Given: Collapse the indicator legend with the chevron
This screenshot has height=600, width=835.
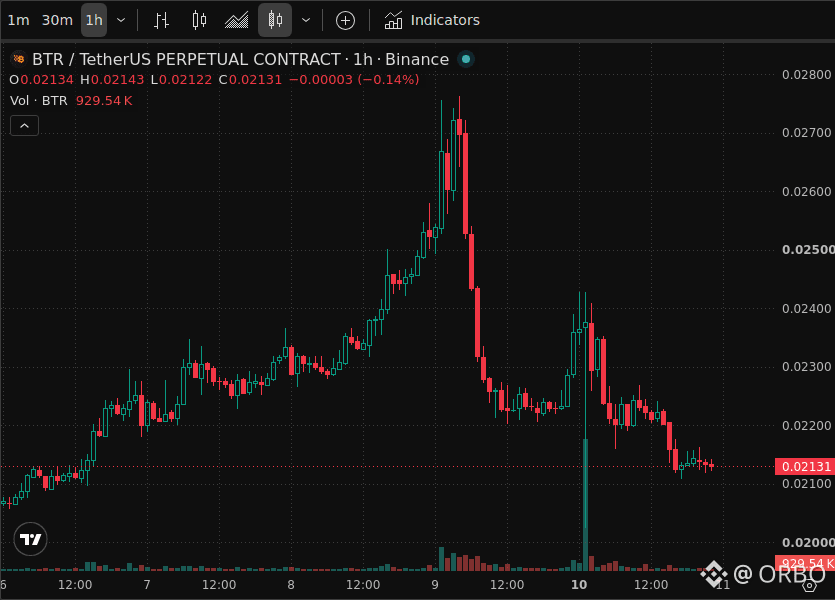Looking at the screenshot, I should coord(24,126).
